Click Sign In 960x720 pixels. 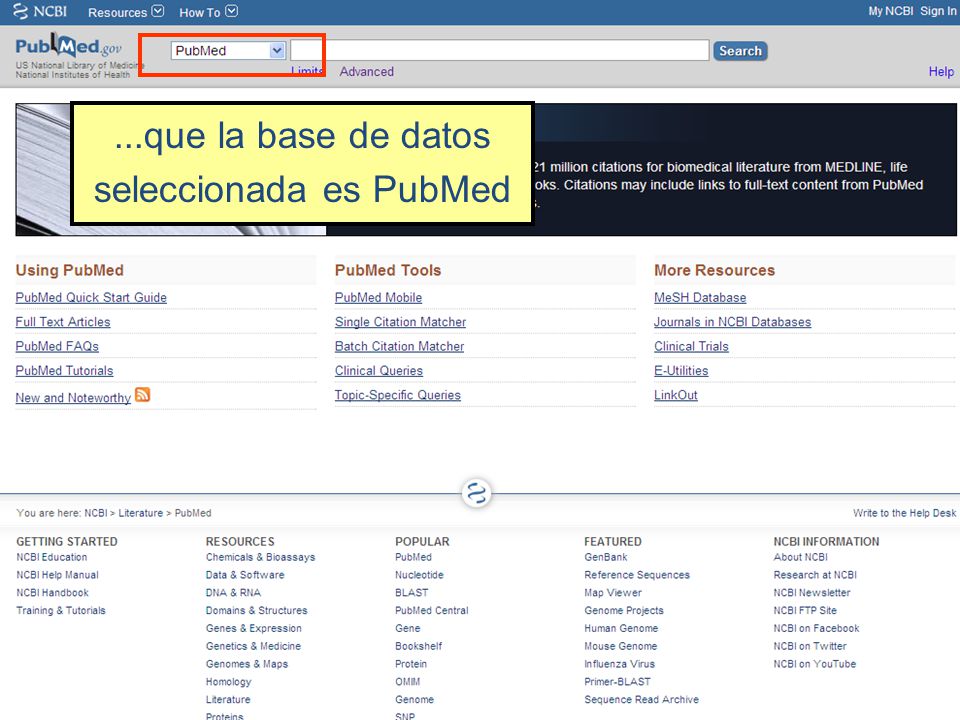point(938,11)
